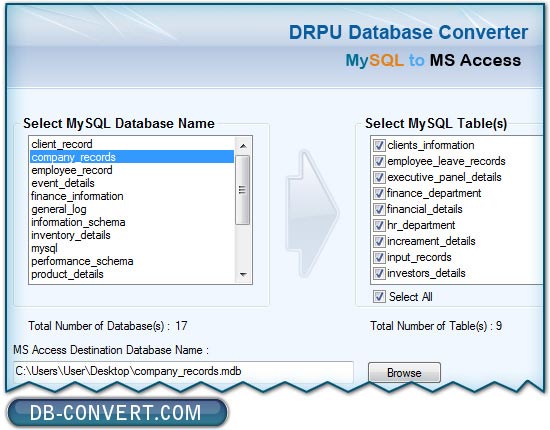
Task: Toggle the clients_information table checkbox
Action: click(379, 145)
